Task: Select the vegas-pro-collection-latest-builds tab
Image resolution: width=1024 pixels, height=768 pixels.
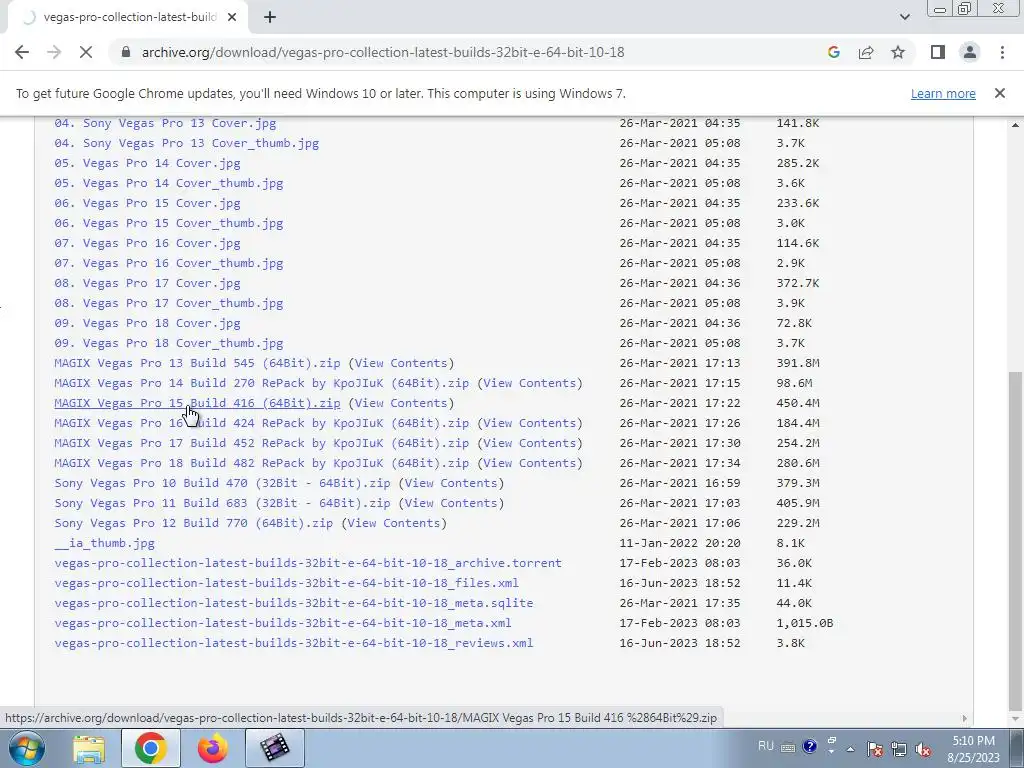Action: point(128,18)
